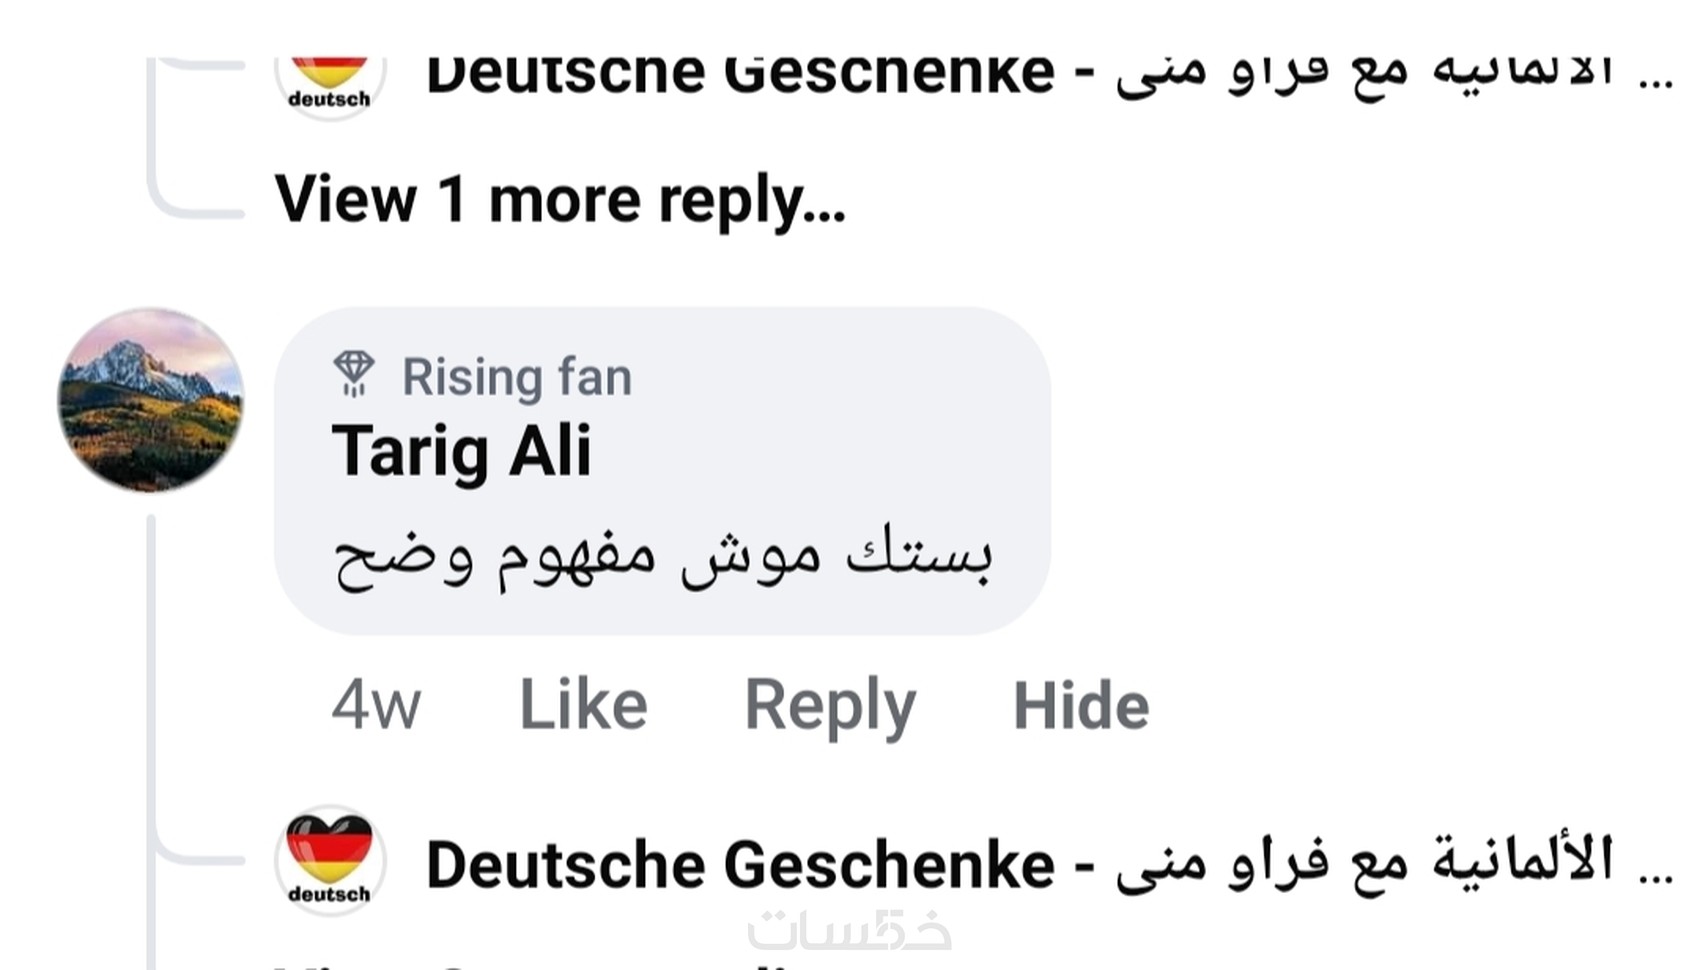
Task: Click the German flag heart avatar below the Tarig Ali comment
Action: tap(329, 859)
